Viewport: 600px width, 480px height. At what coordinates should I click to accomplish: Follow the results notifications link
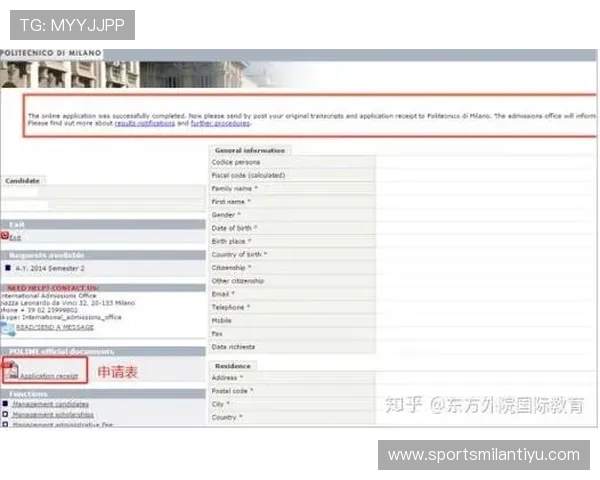(x=145, y=123)
